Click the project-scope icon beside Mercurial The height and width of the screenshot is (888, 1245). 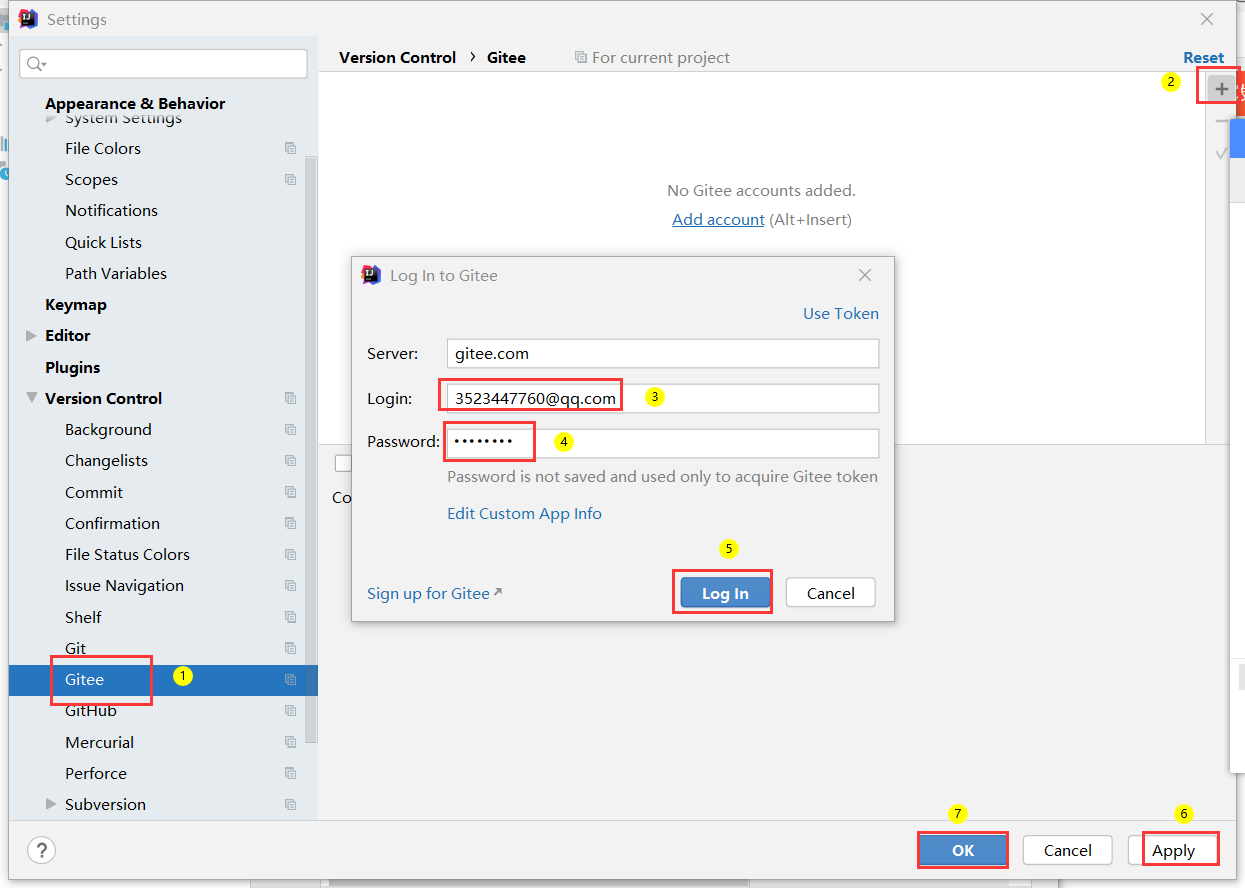(x=290, y=742)
